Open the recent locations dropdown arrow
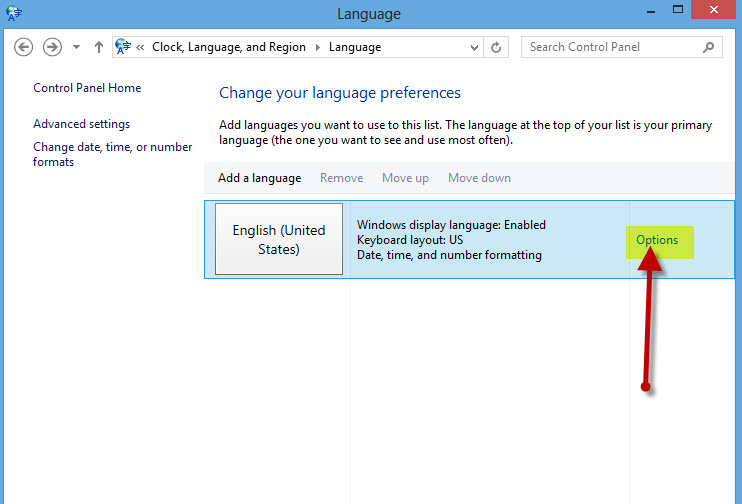Image resolution: width=742 pixels, height=504 pixels. pos(76,47)
